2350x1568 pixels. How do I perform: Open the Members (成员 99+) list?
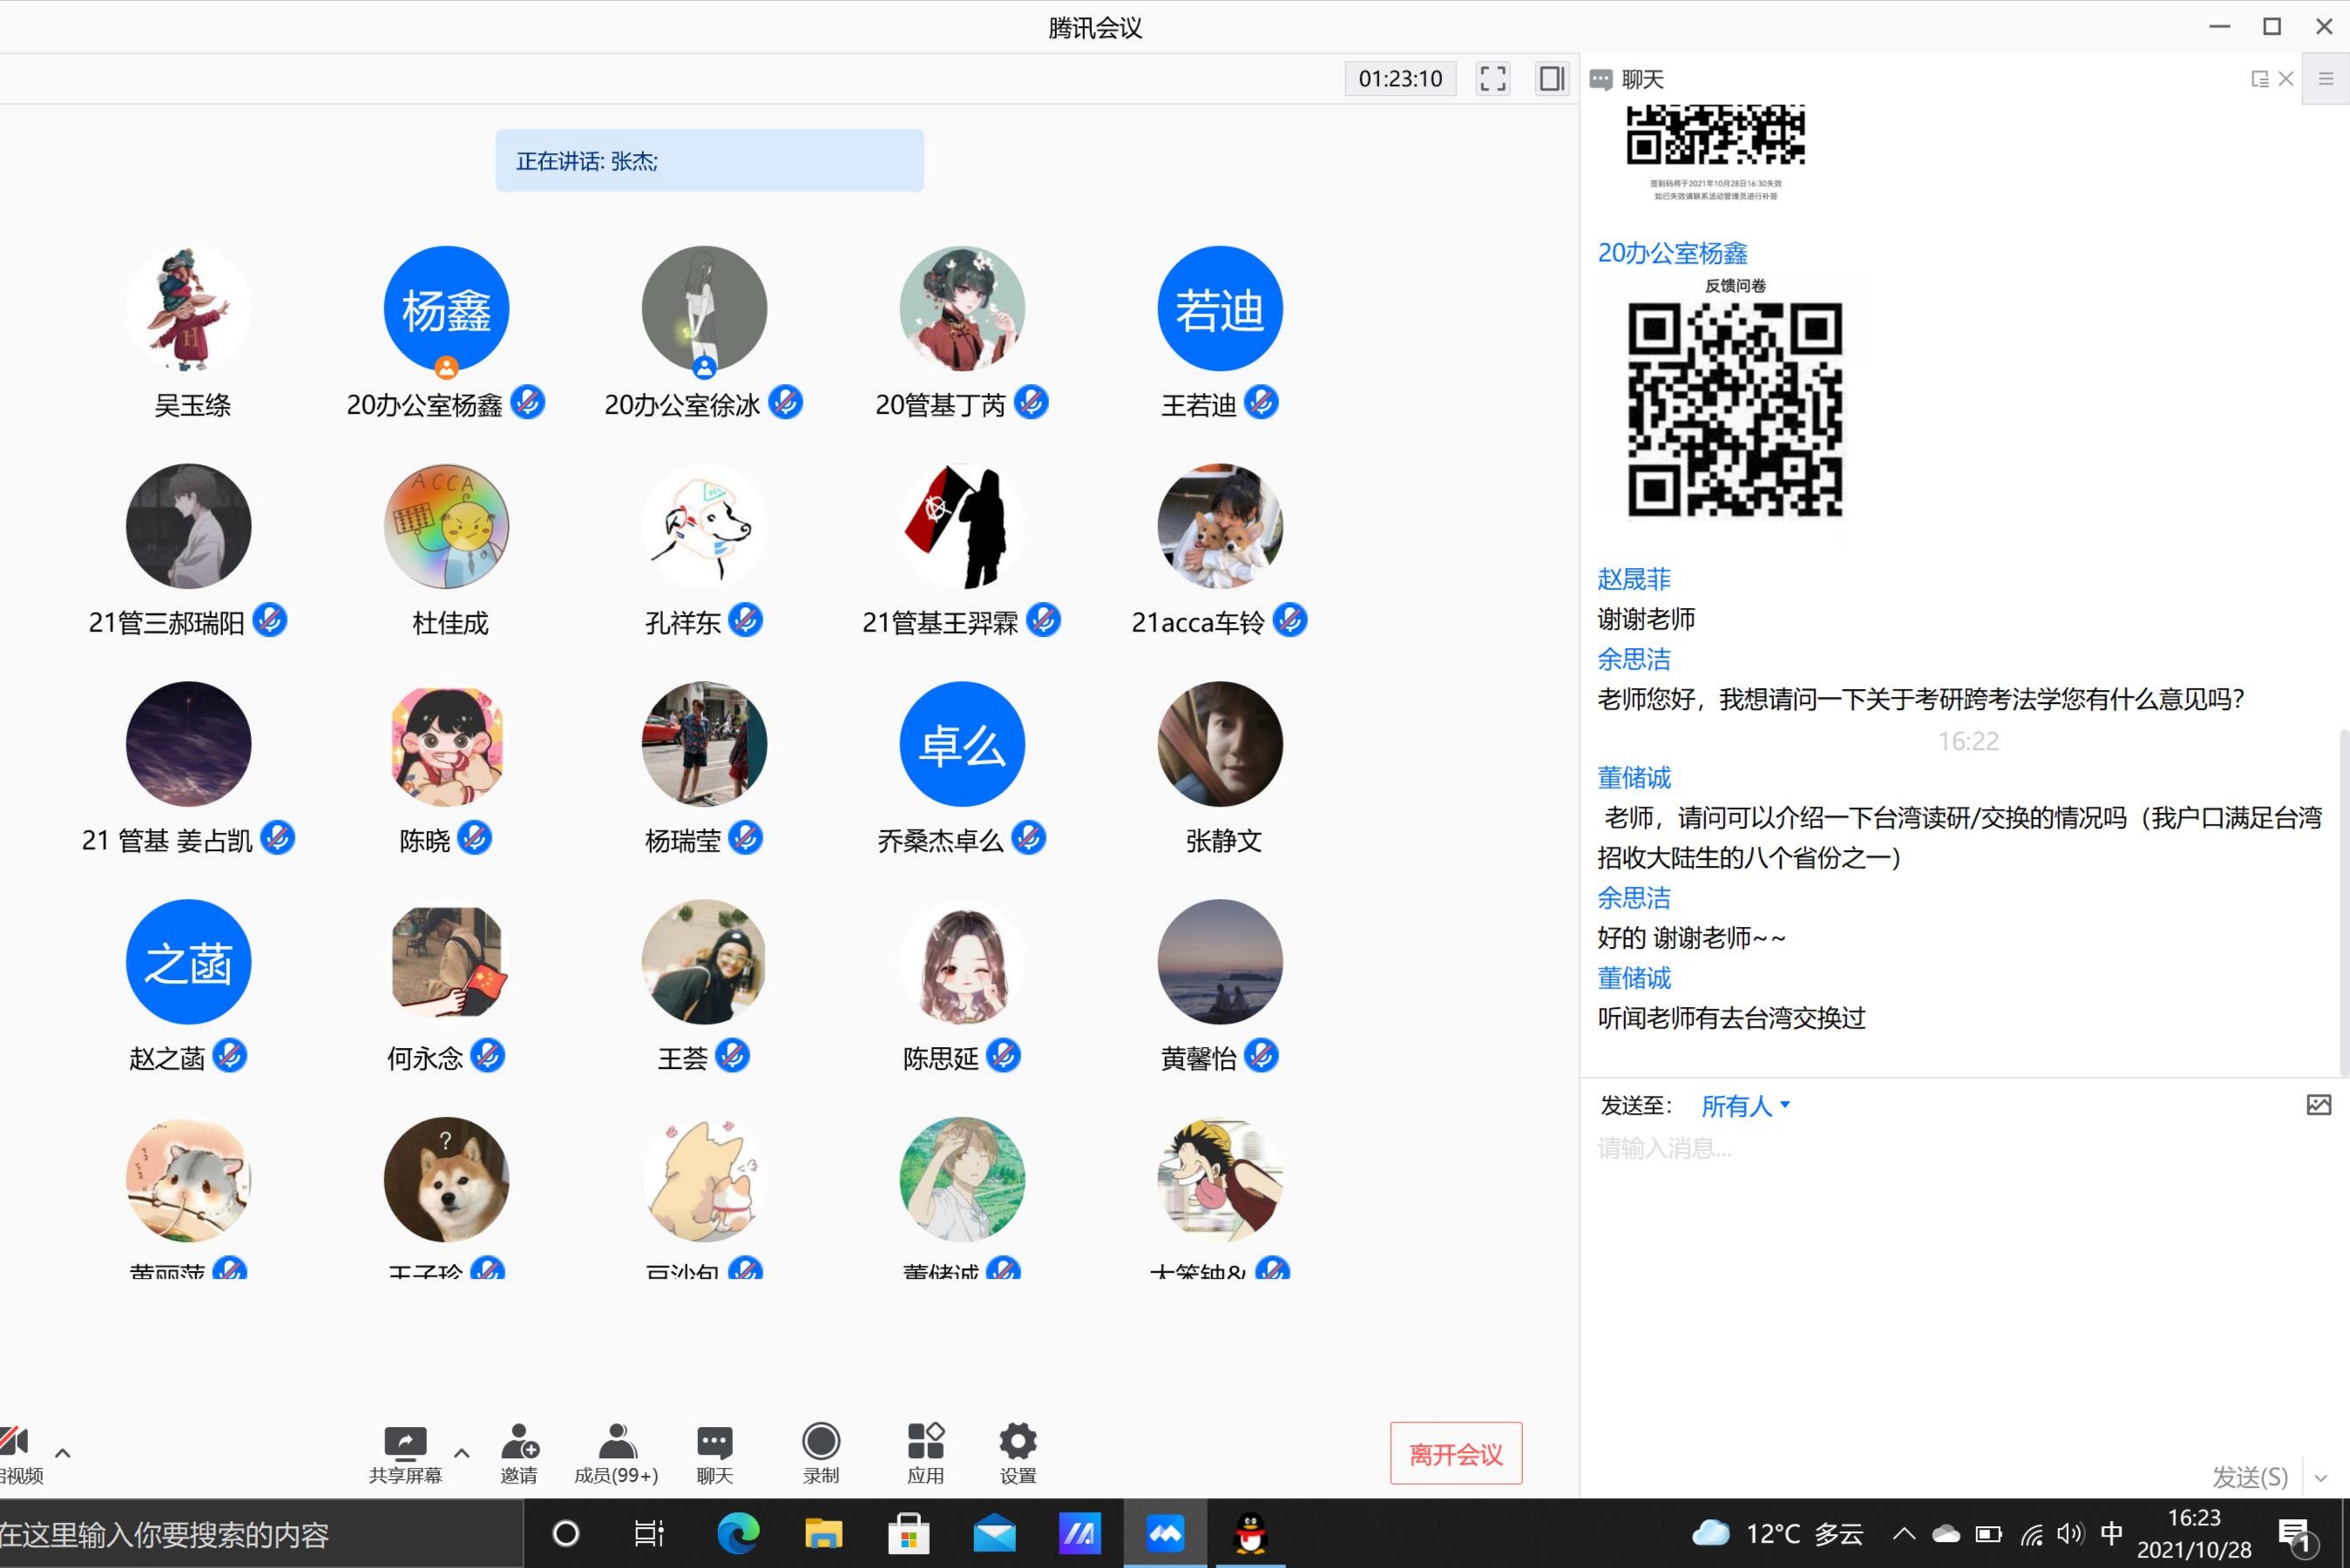(x=616, y=1453)
